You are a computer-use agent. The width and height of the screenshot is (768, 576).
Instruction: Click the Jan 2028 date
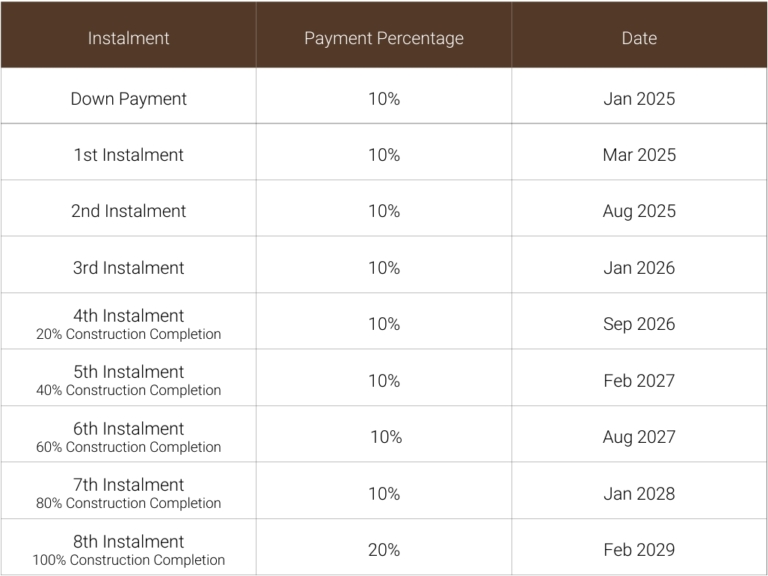639,494
